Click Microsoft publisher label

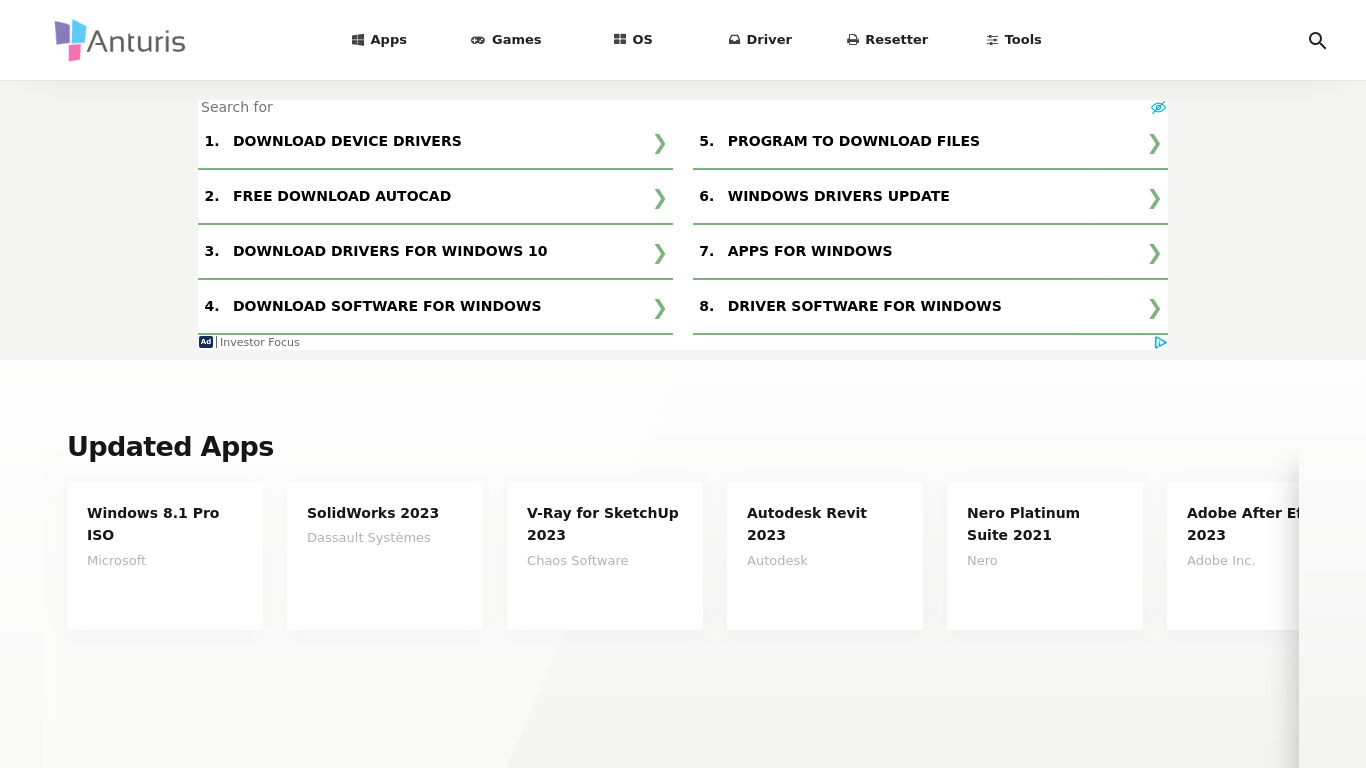tap(116, 561)
